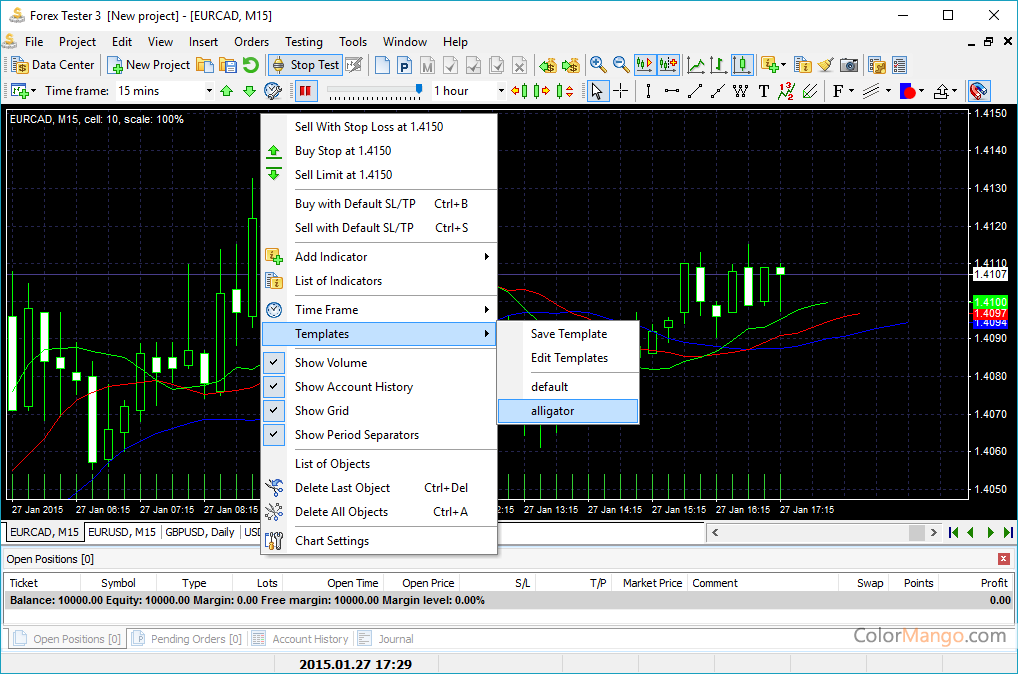Close the Open Positions panel
This screenshot has height=674, width=1018.
(x=1004, y=559)
